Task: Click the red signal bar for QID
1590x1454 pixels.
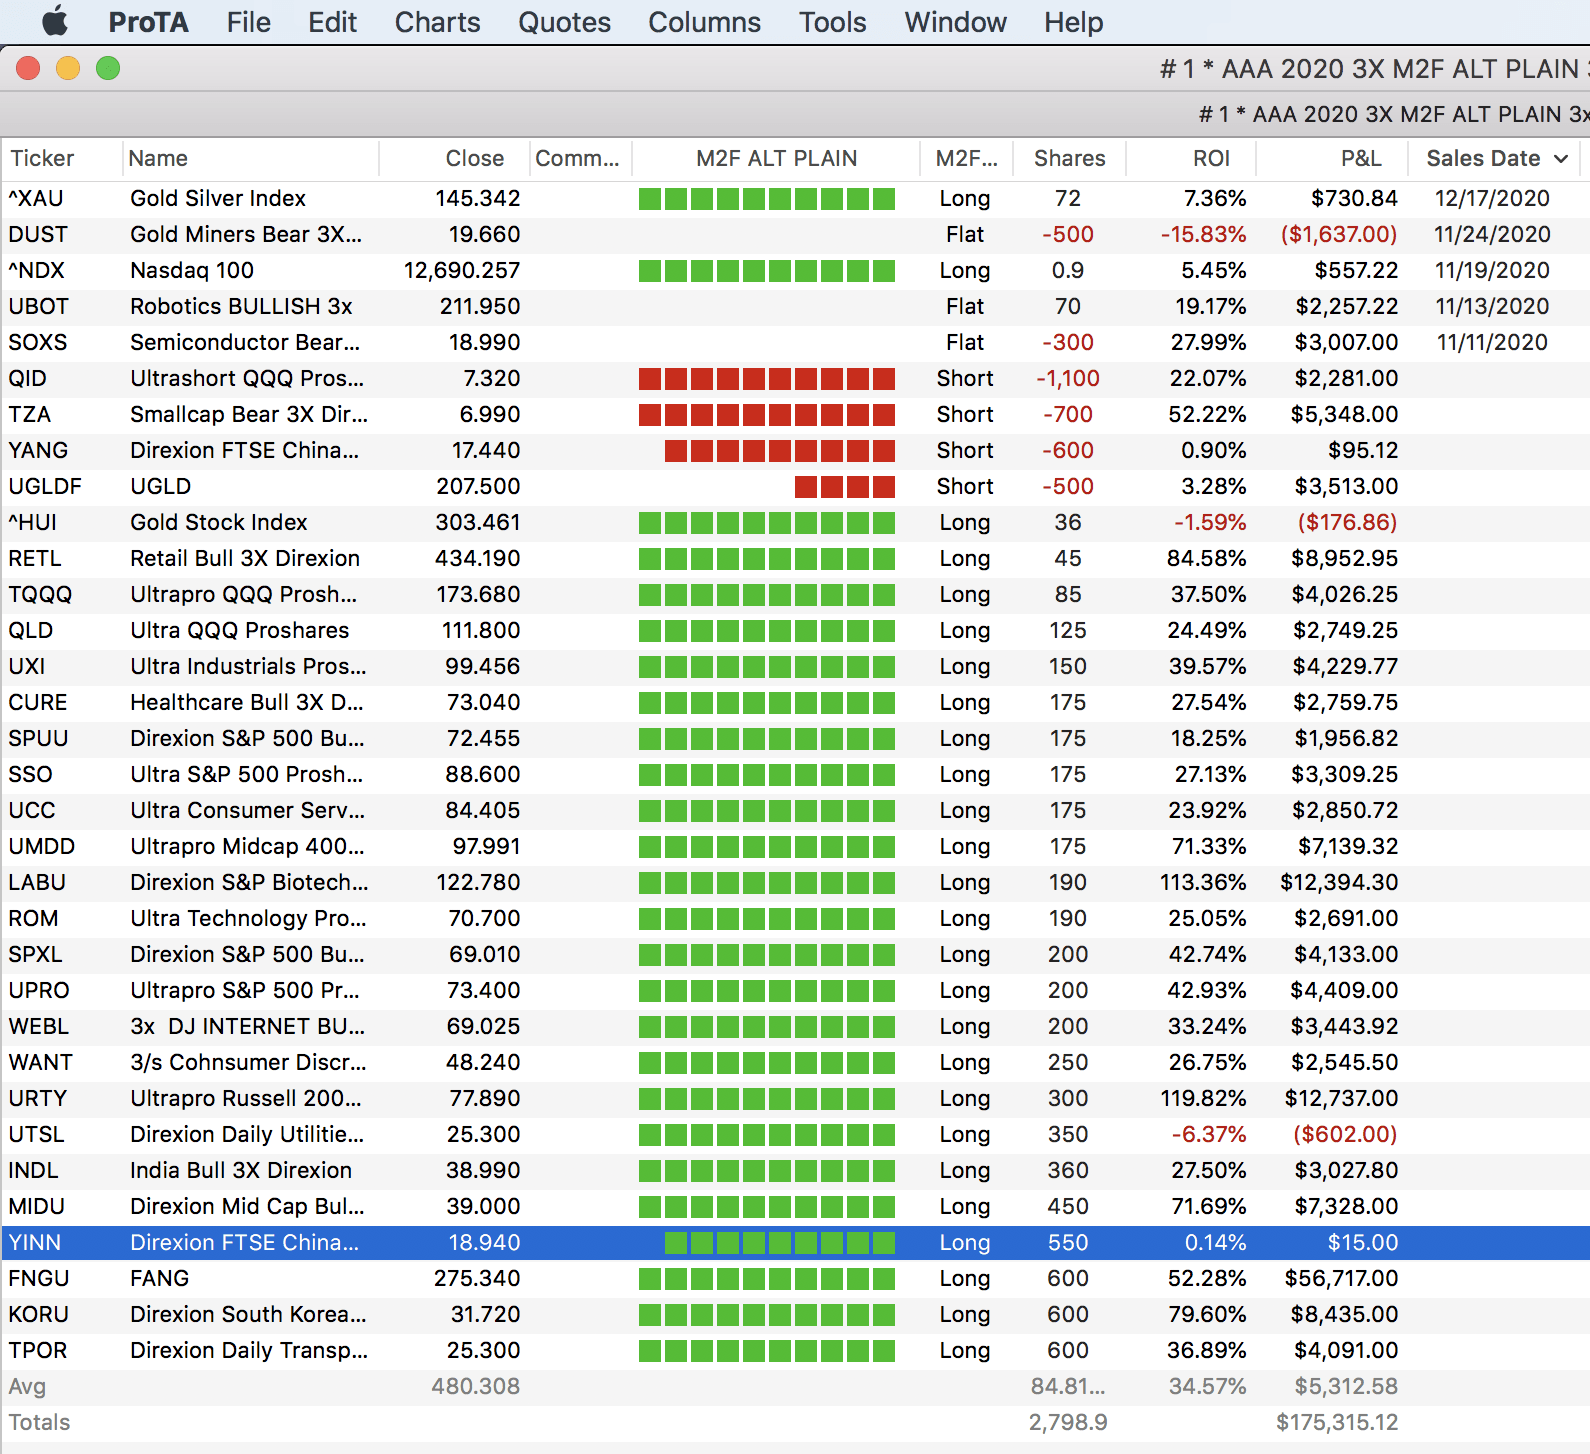Action: pos(767,379)
